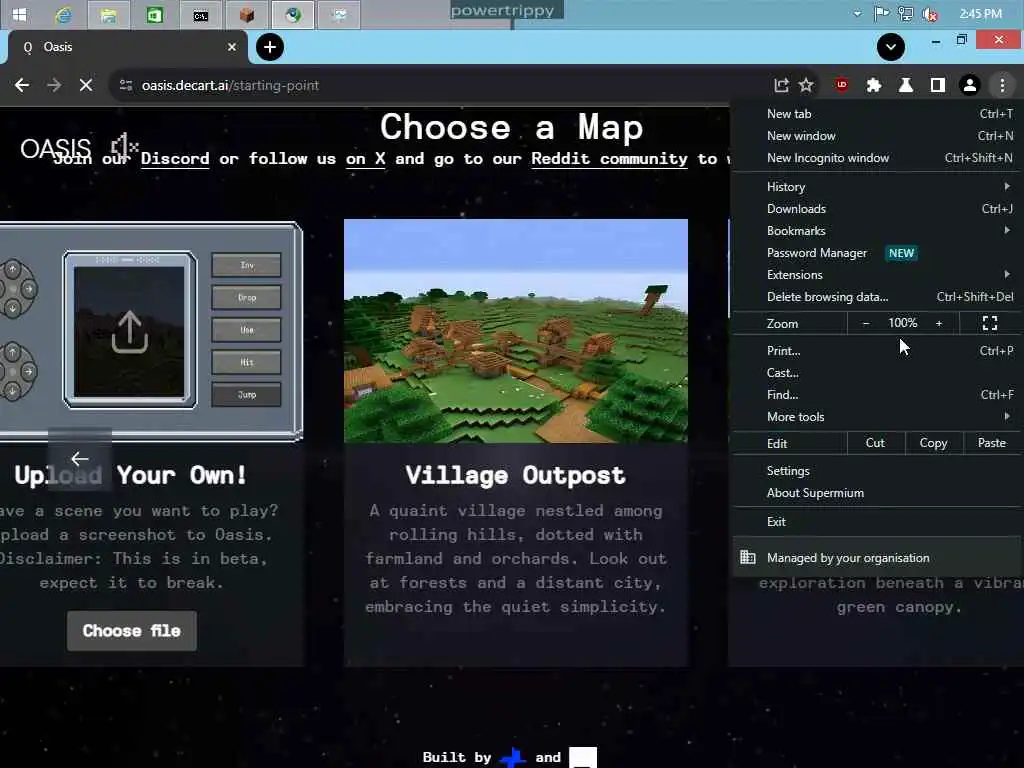The height and width of the screenshot is (768, 1024).
Task: Follow the on X link
Action: coord(366,159)
